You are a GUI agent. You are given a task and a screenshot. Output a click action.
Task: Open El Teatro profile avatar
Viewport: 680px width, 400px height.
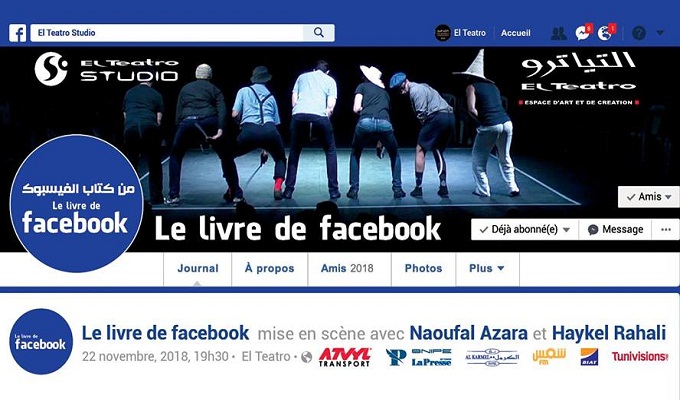click(x=443, y=33)
